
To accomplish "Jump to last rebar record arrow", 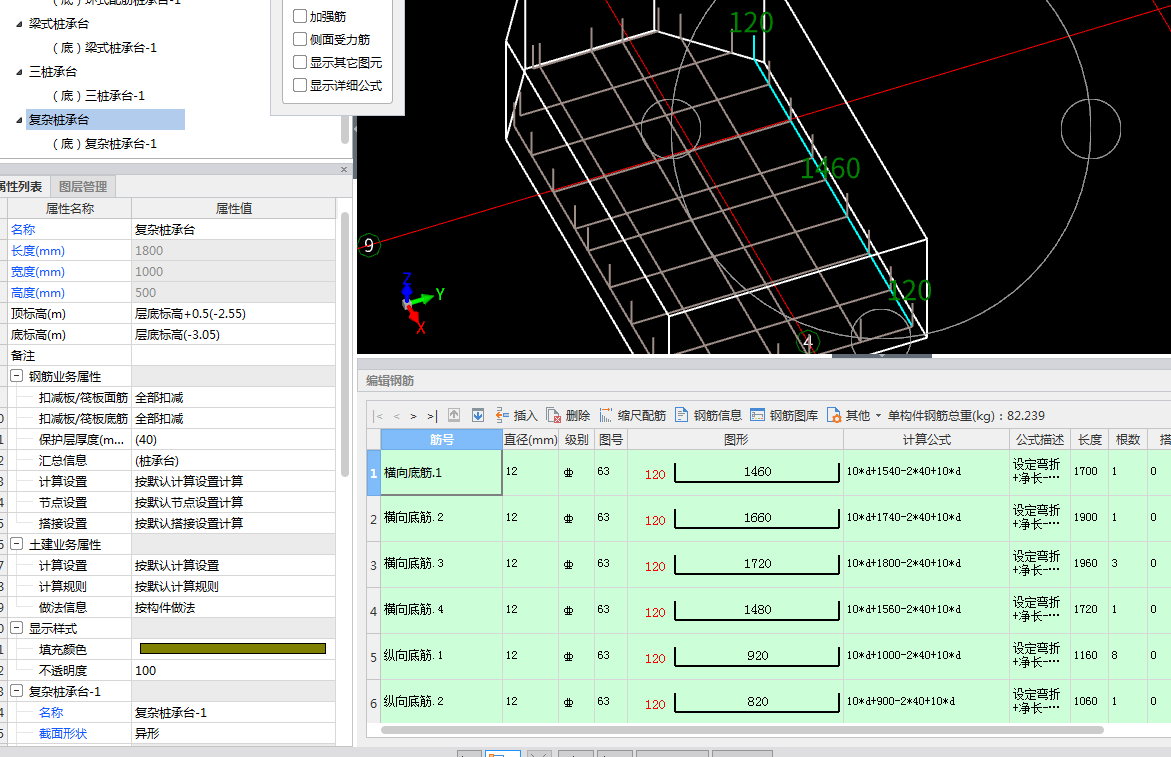I will click(432, 416).
